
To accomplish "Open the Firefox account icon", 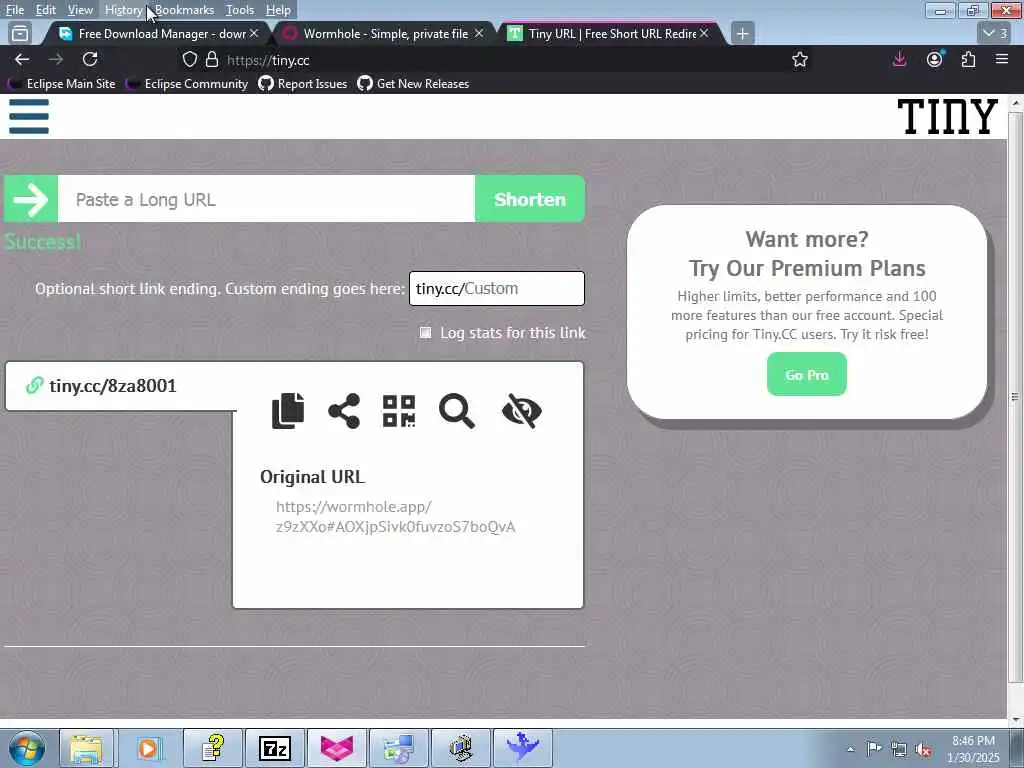I will (935, 59).
